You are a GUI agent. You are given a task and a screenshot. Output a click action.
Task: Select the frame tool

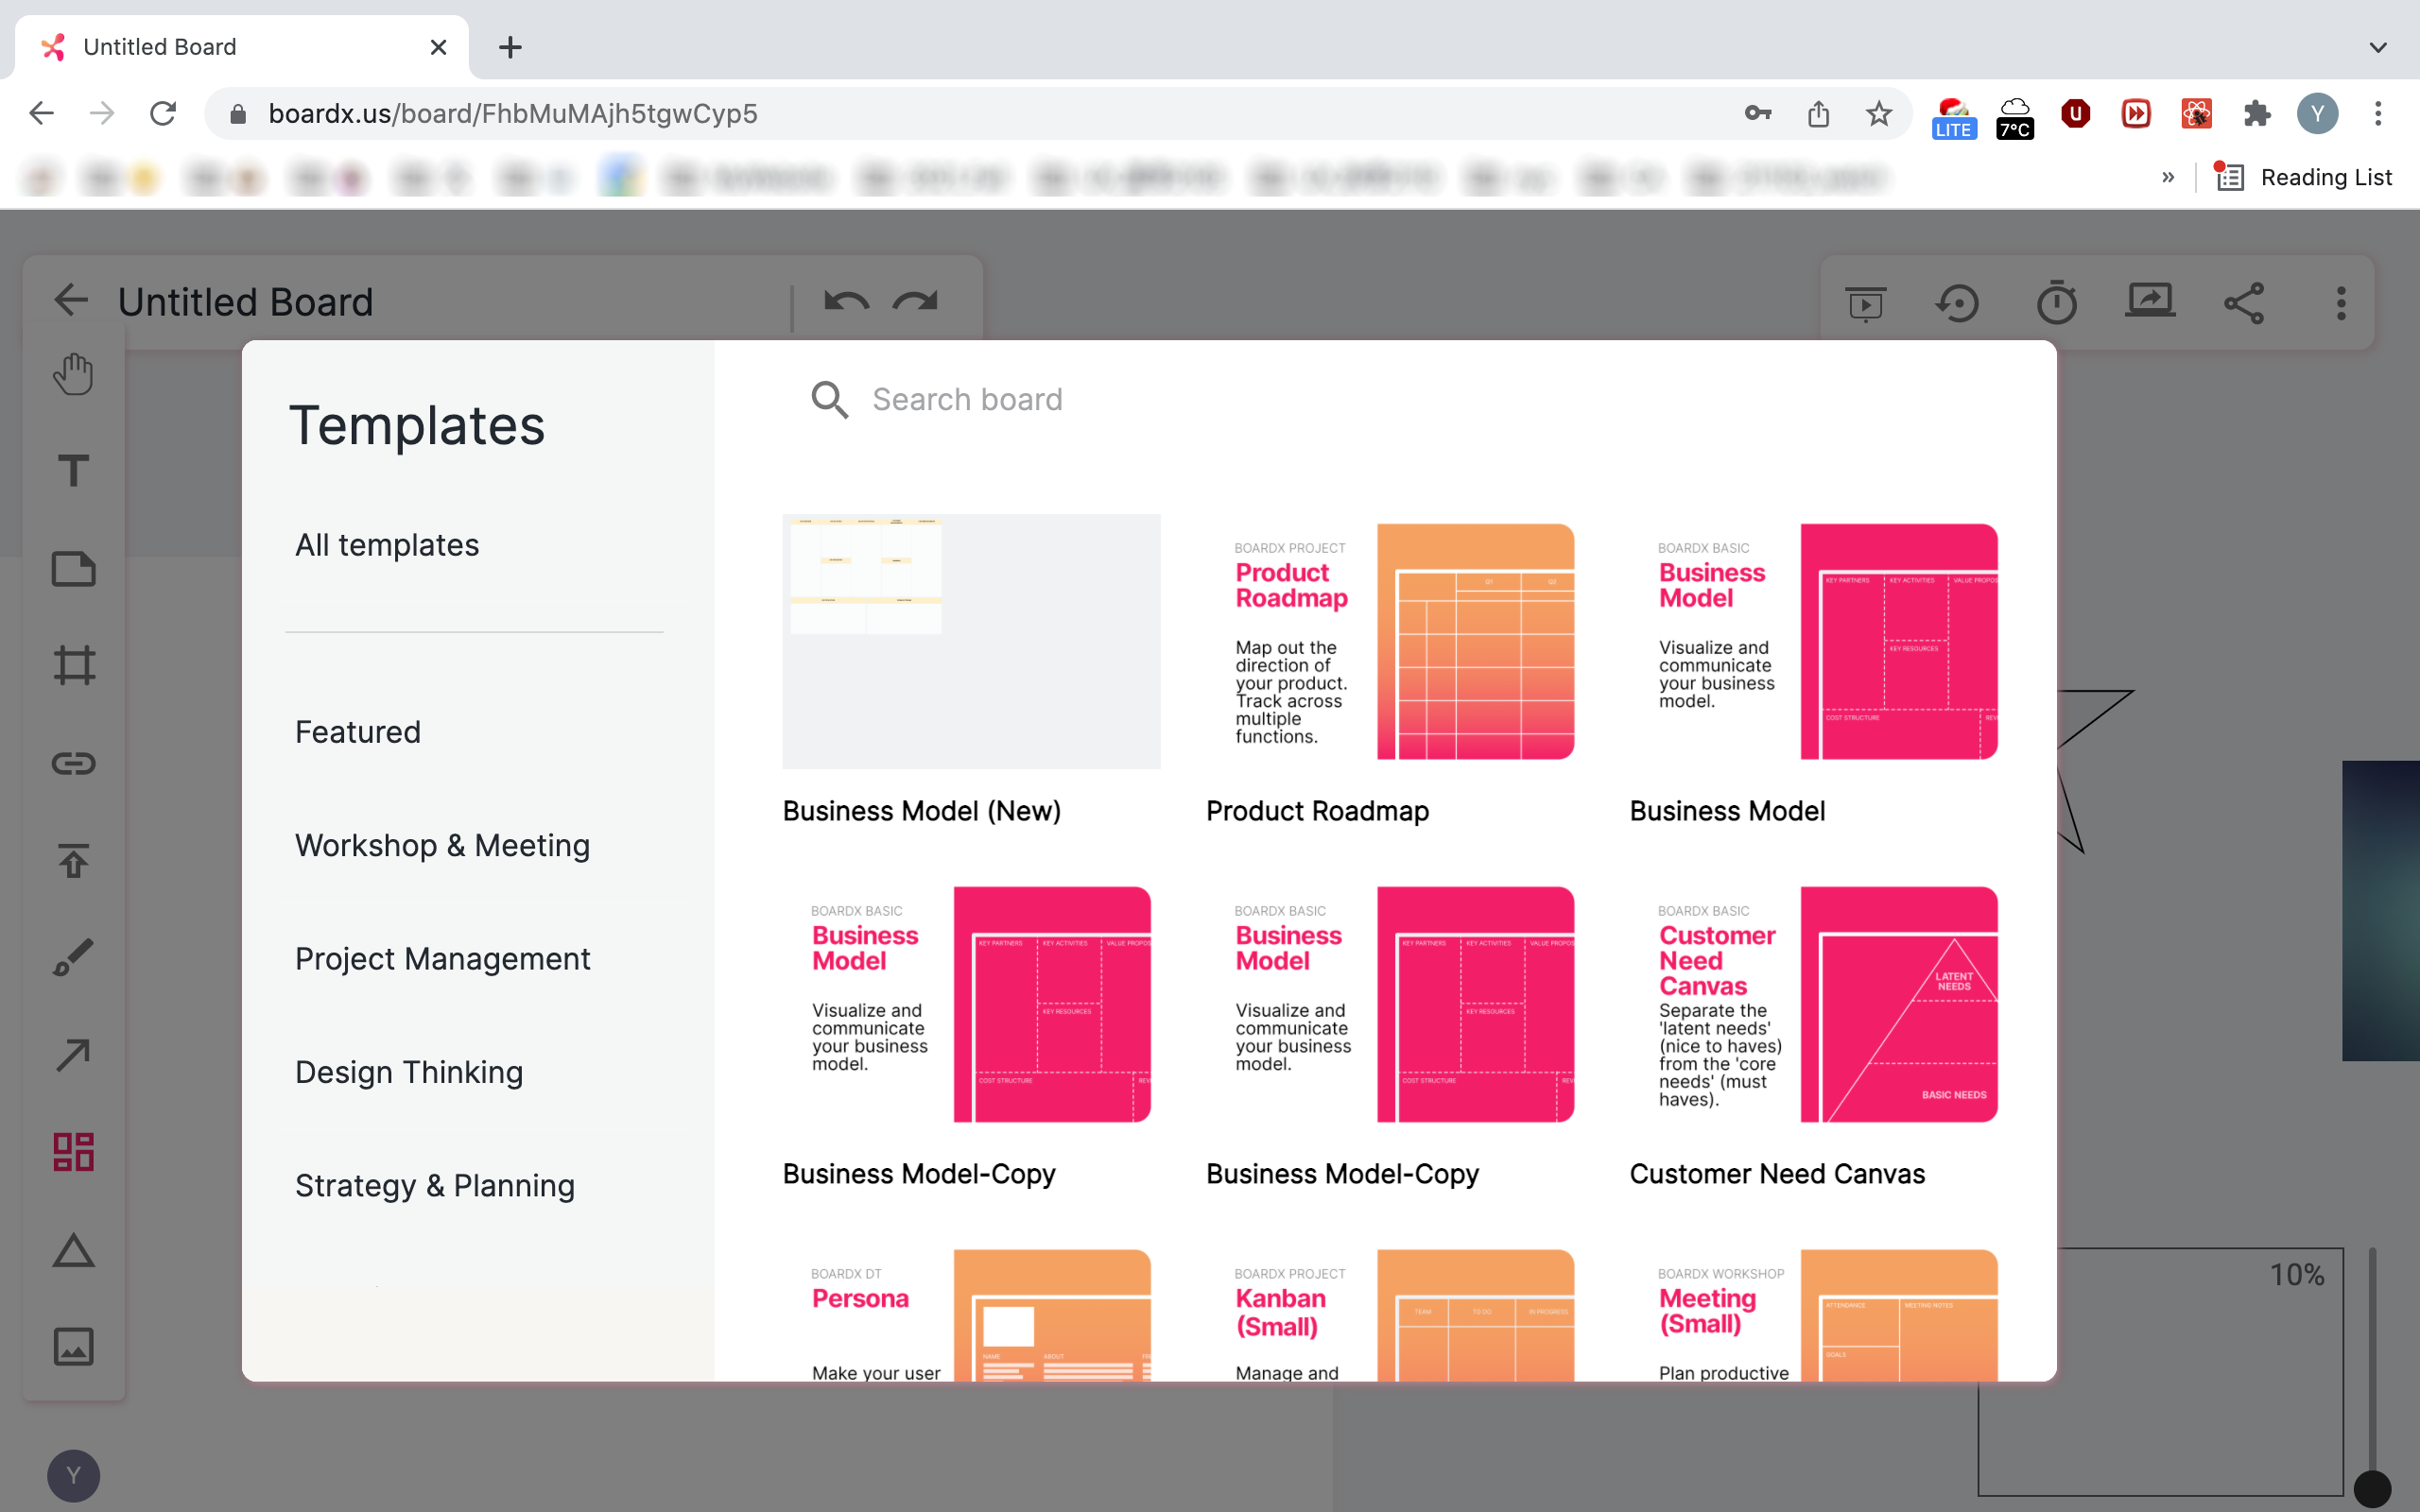coord(73,665)
